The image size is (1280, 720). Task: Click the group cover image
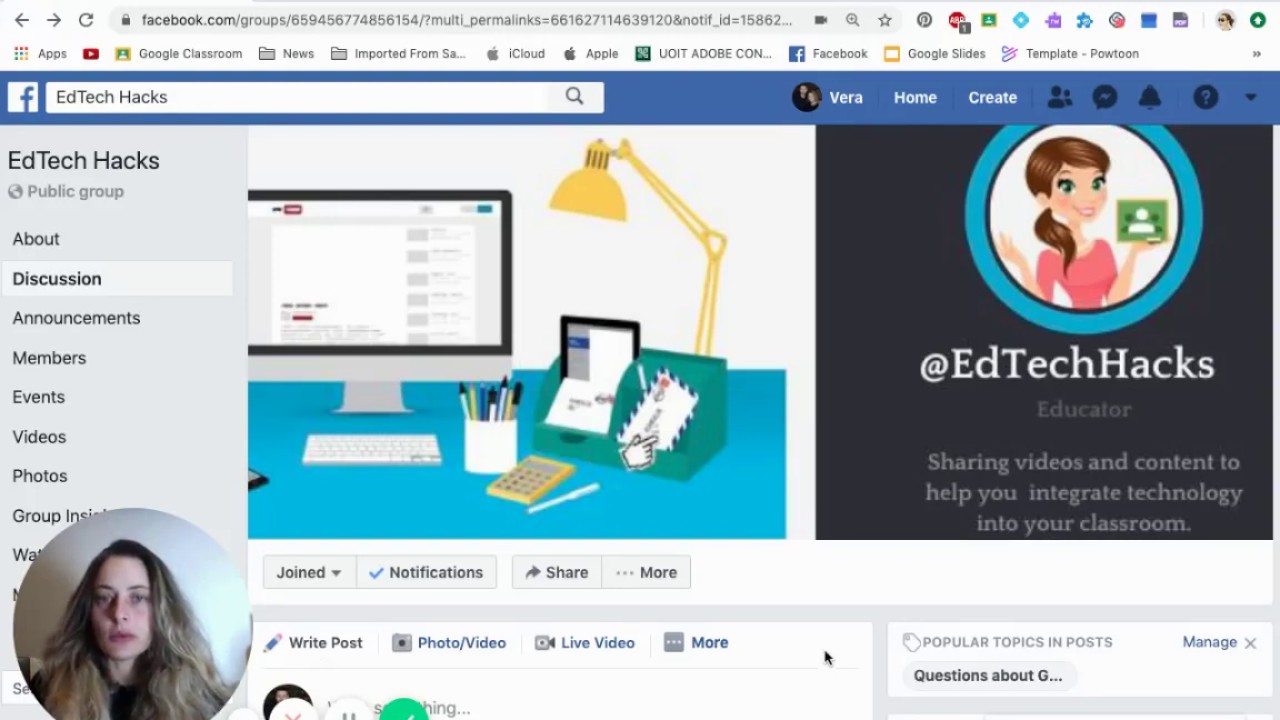(x=760, y=332)
